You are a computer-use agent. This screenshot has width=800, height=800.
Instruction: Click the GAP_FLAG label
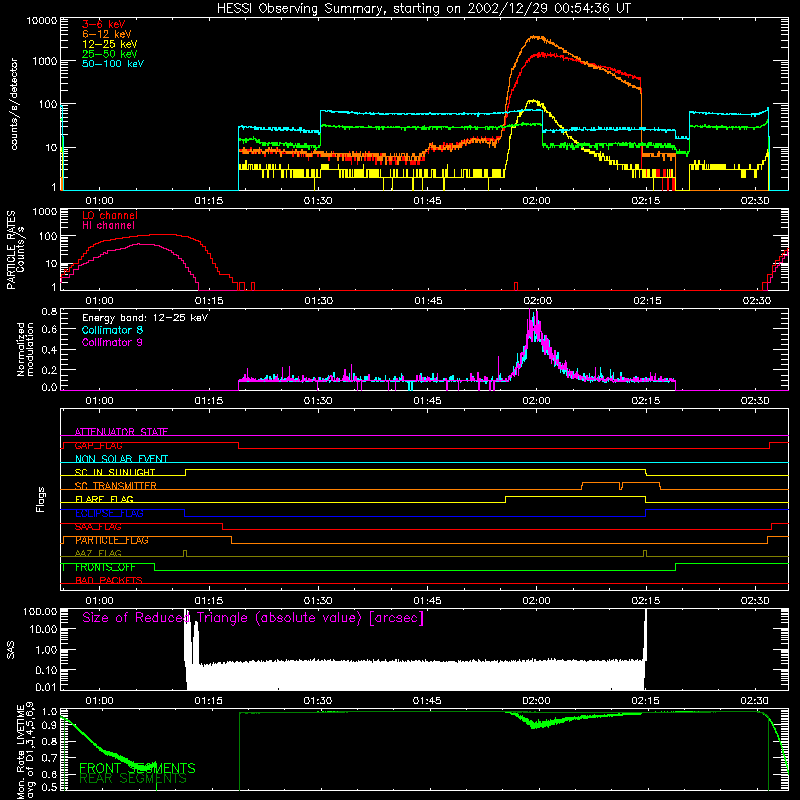tap(98, 446)
